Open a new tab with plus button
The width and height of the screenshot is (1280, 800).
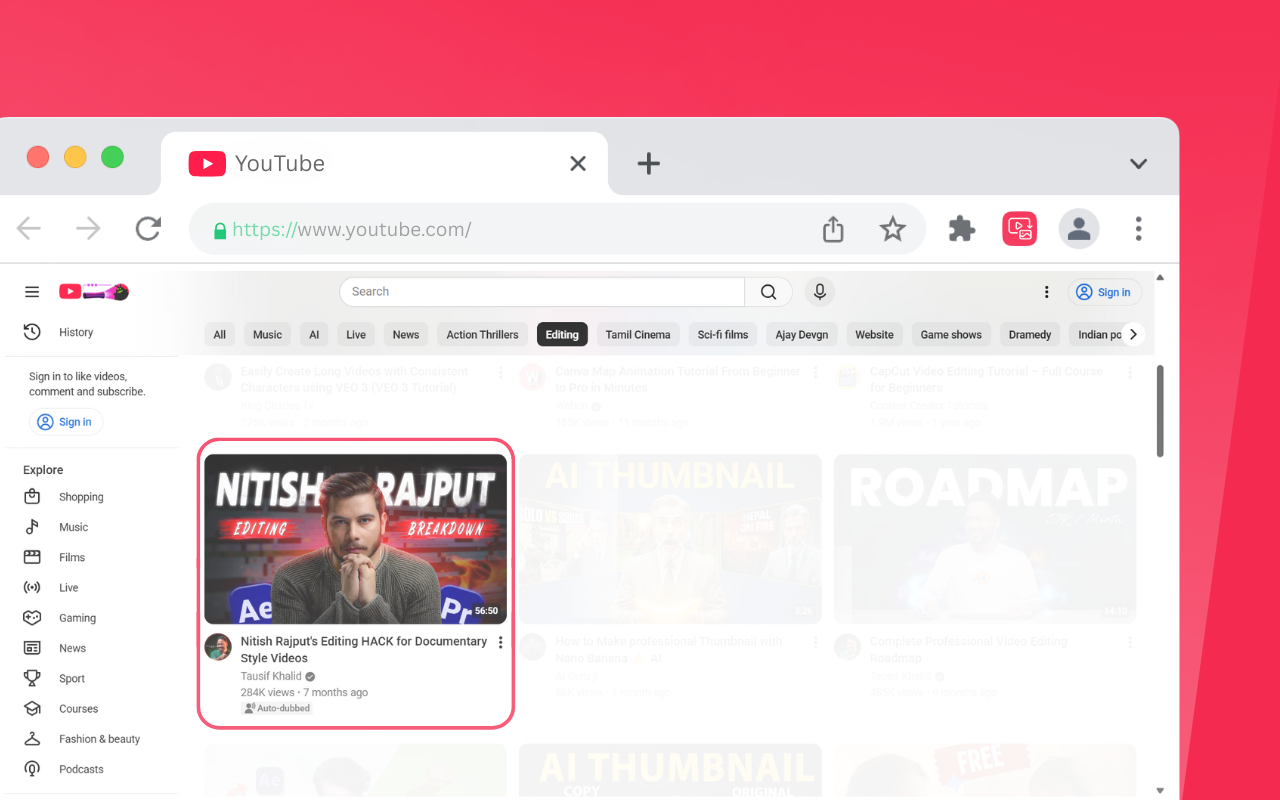coord(649,164)
